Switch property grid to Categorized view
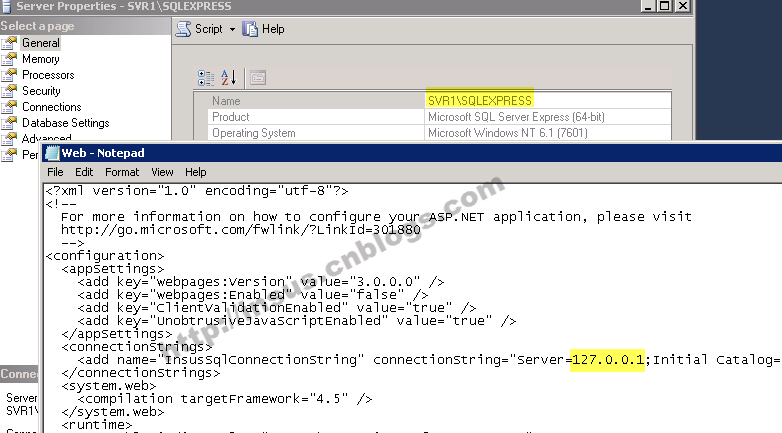The width and height of the screenshot is (782, 433). pyautogui.click(x=206, y=78)
